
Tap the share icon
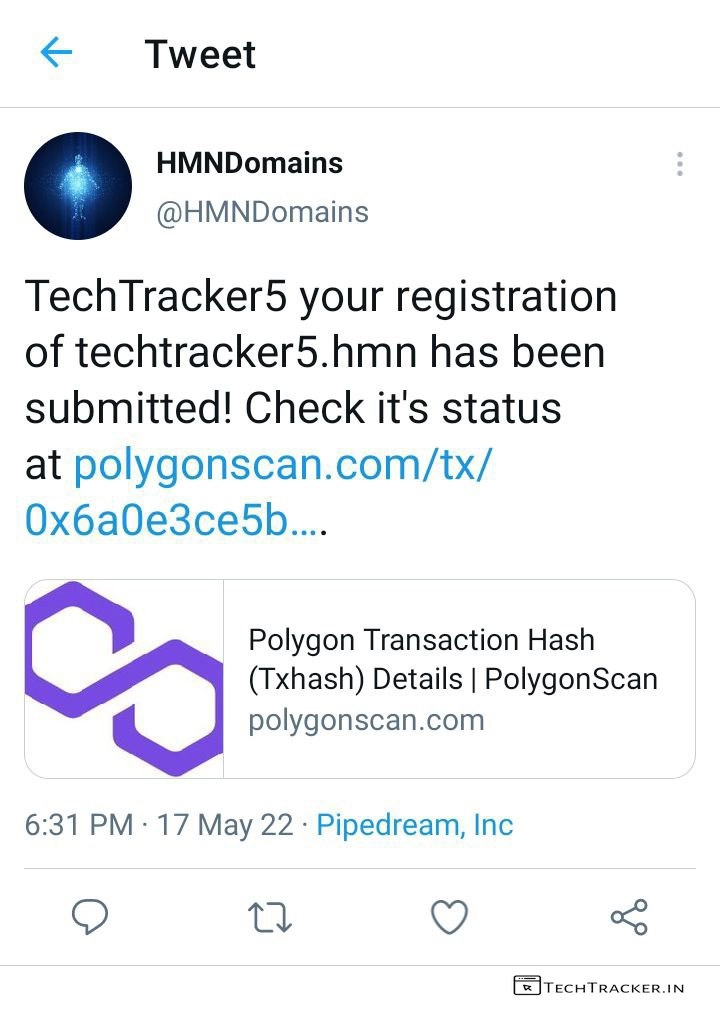coord(629,916)
